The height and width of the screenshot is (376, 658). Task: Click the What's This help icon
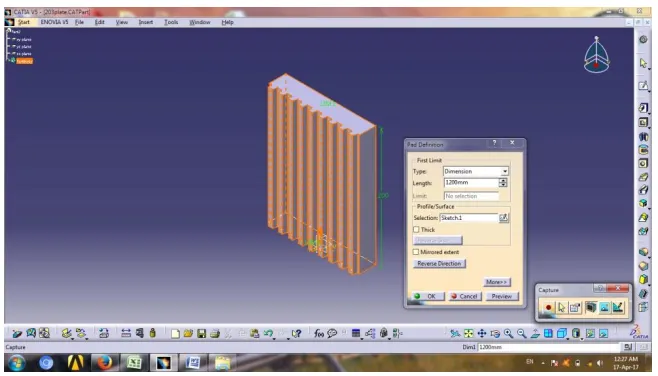click(297, 334)
